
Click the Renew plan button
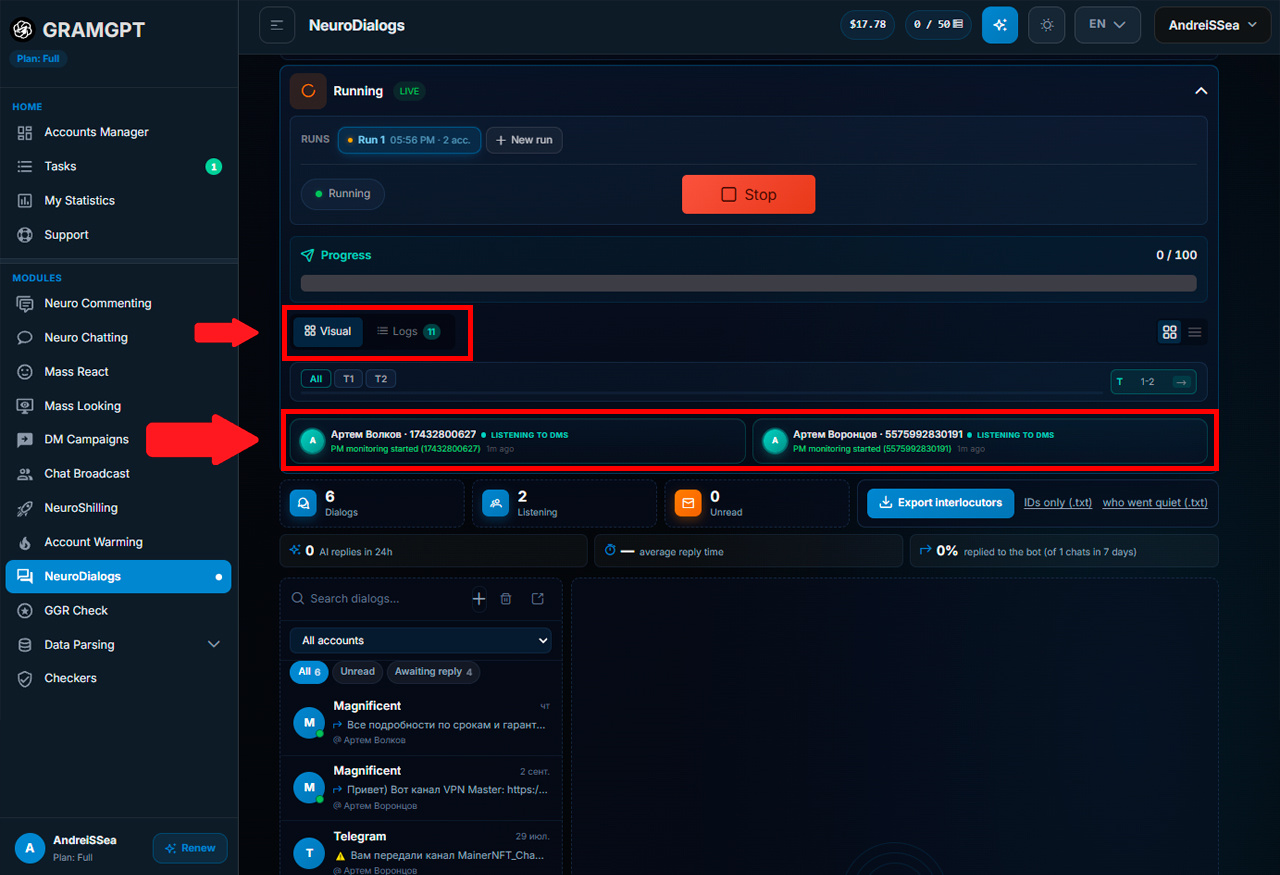tap(190, 848)
